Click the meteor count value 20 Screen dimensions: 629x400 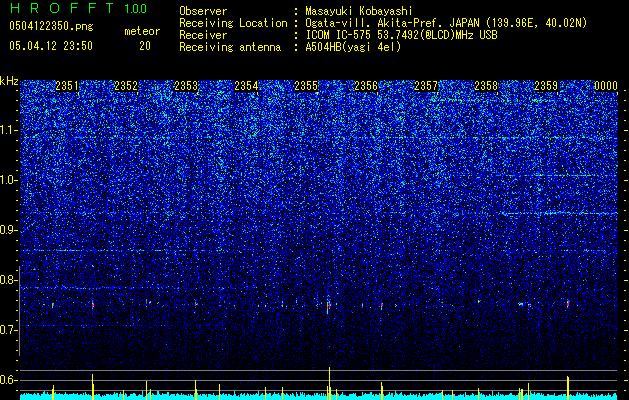[x=145, y=46]
